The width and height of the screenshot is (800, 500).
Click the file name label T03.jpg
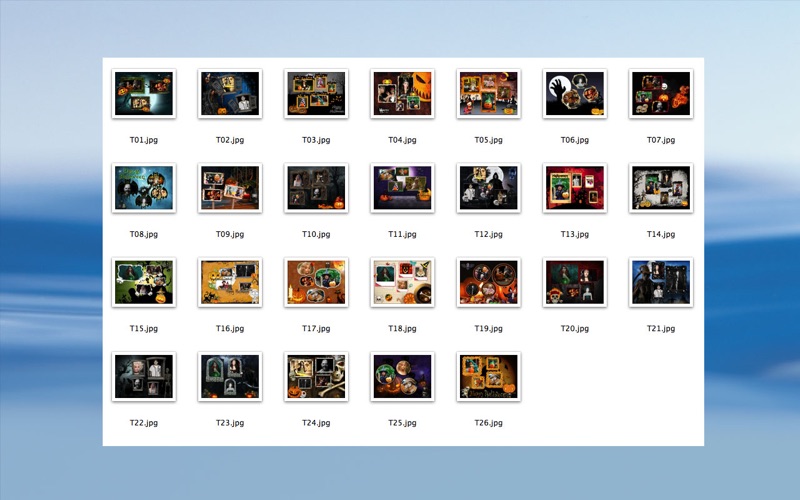pos(316,140)
